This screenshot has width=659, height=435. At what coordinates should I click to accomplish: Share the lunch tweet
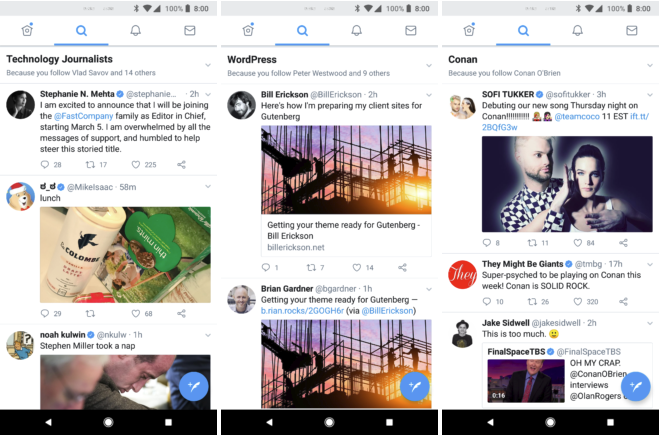point(181,314)
